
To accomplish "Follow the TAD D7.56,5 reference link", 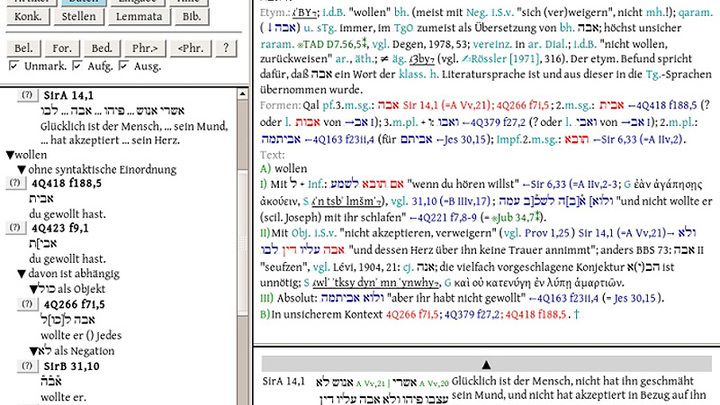I will click(332, 44).
